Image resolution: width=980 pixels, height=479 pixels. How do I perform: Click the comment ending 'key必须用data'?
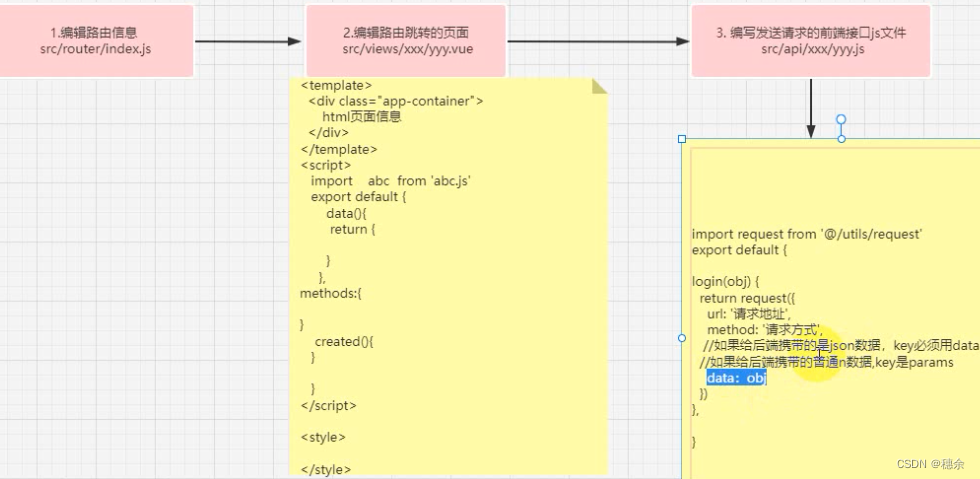pos(840,346)
